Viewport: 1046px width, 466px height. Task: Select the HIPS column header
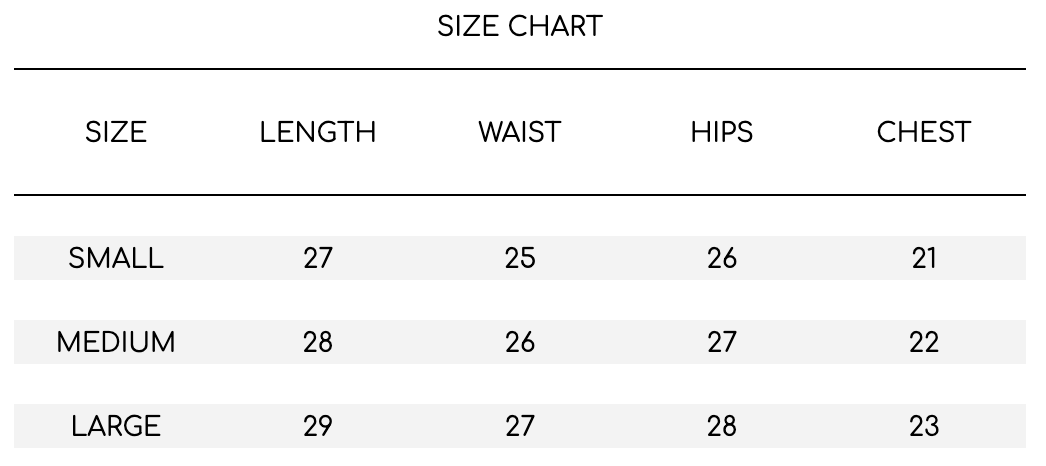click(722, 132)
